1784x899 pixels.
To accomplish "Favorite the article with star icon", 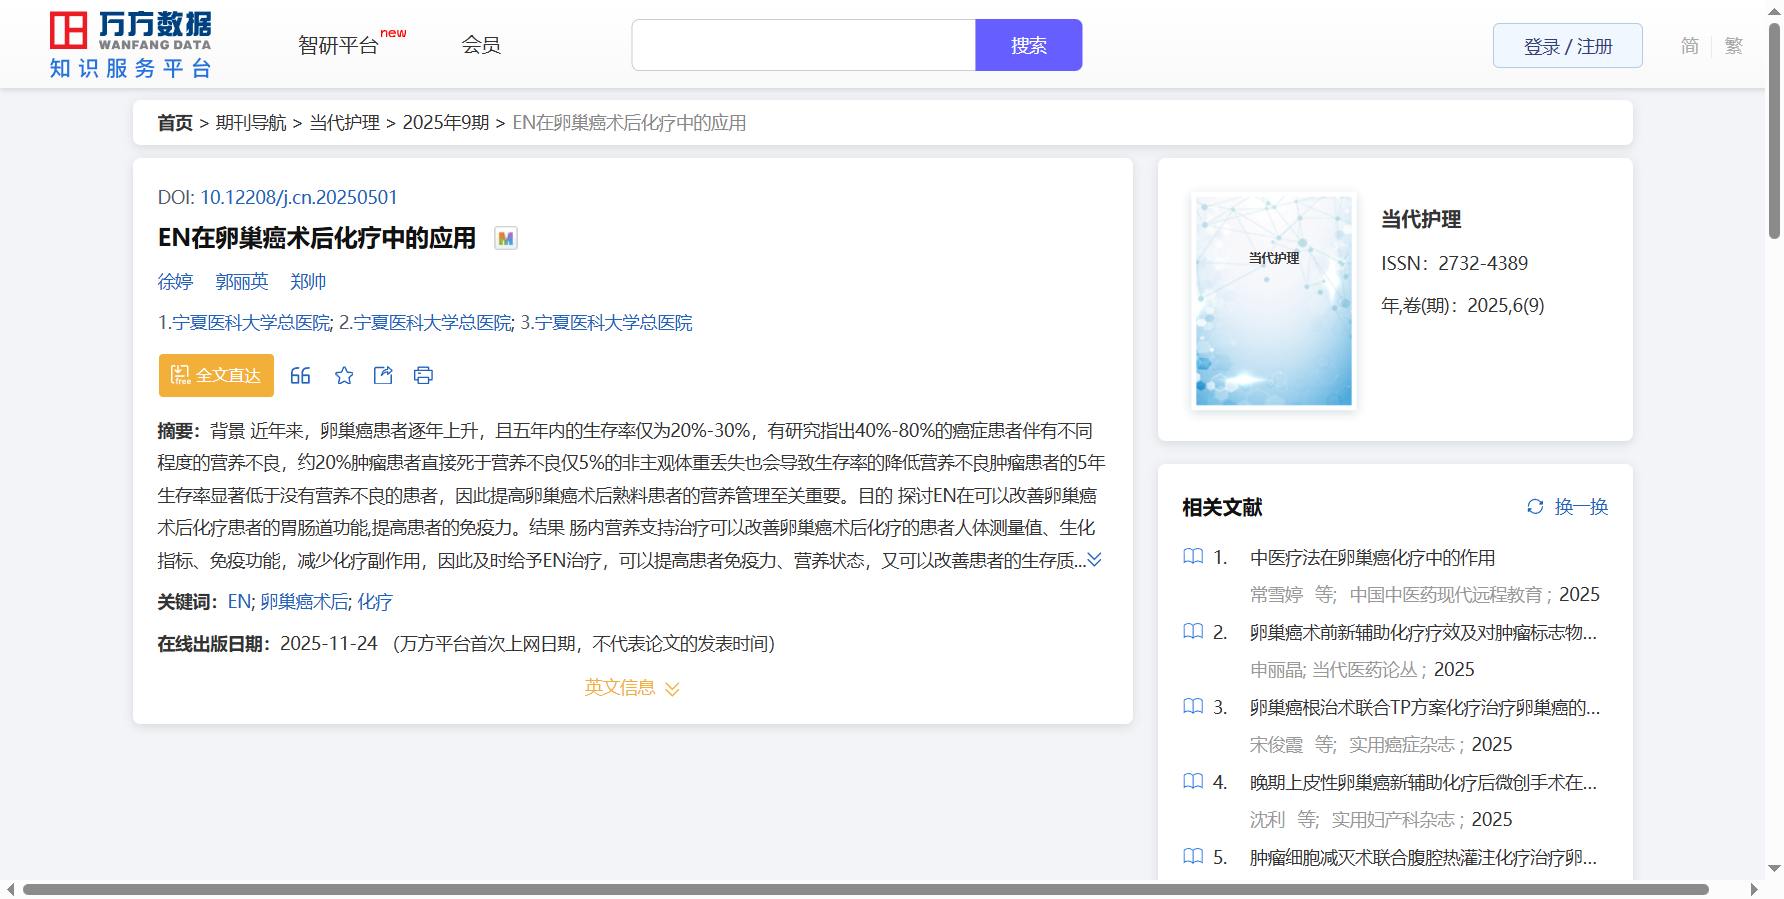I will pyautogui.click(x=344, y=376).
